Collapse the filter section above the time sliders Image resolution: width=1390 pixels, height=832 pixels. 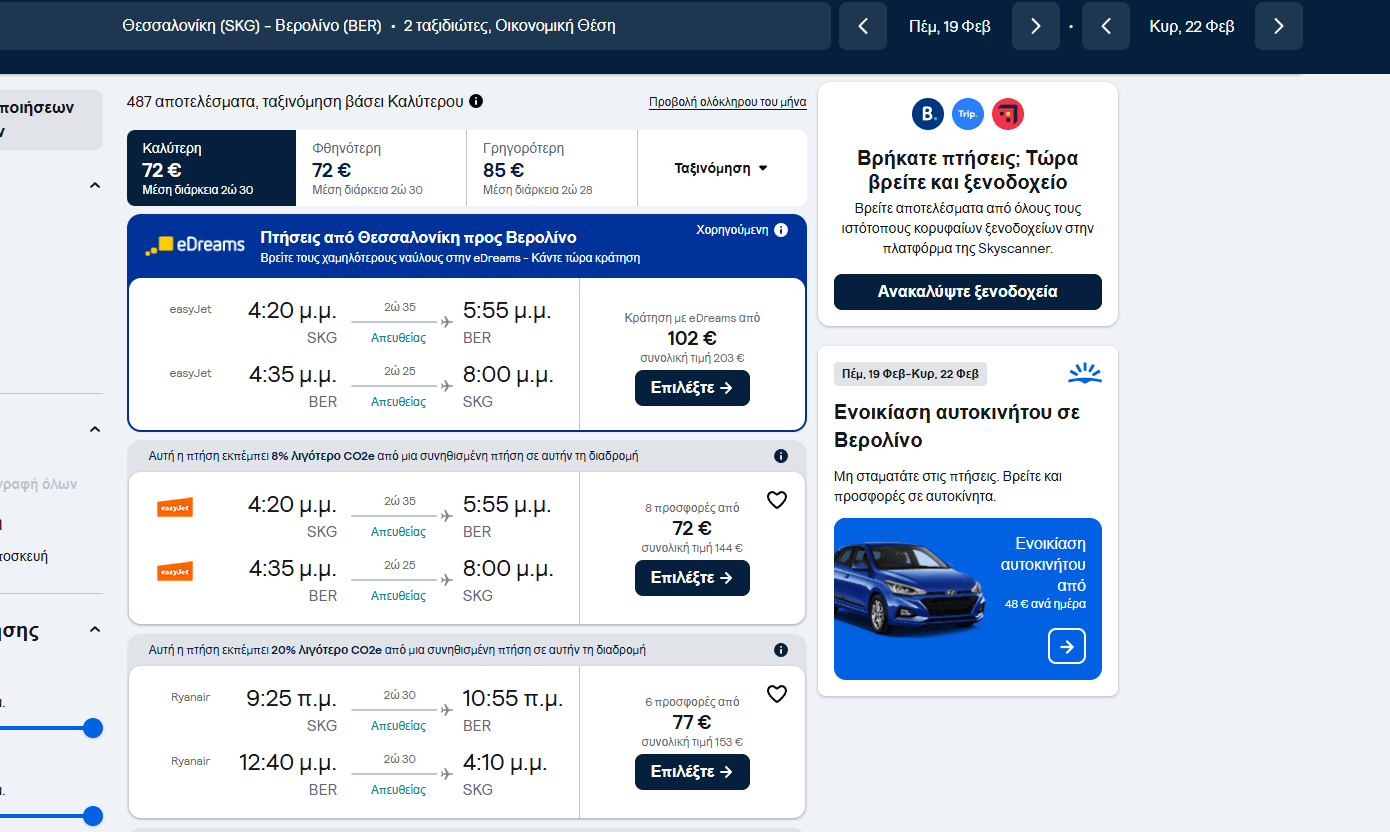[x=95, y=630]
